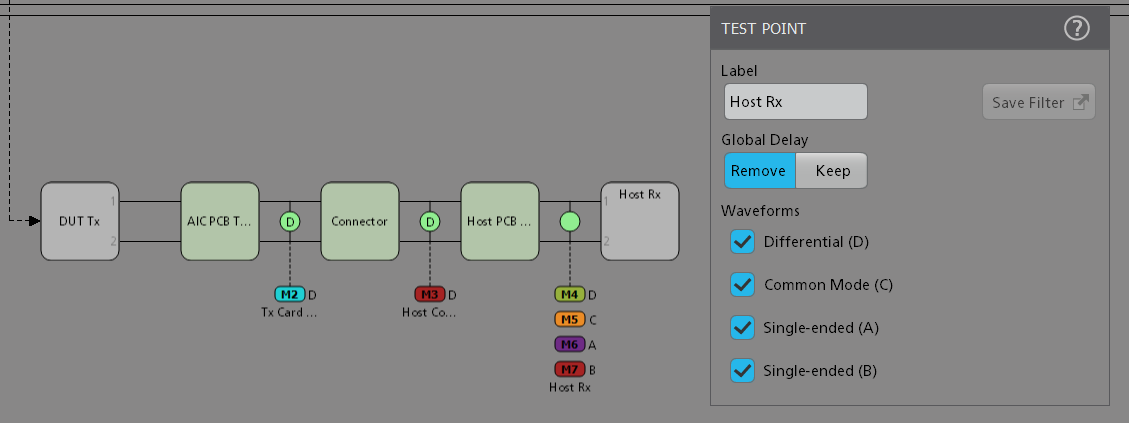Click the M7 single-ended B badge

click(569, 369)
